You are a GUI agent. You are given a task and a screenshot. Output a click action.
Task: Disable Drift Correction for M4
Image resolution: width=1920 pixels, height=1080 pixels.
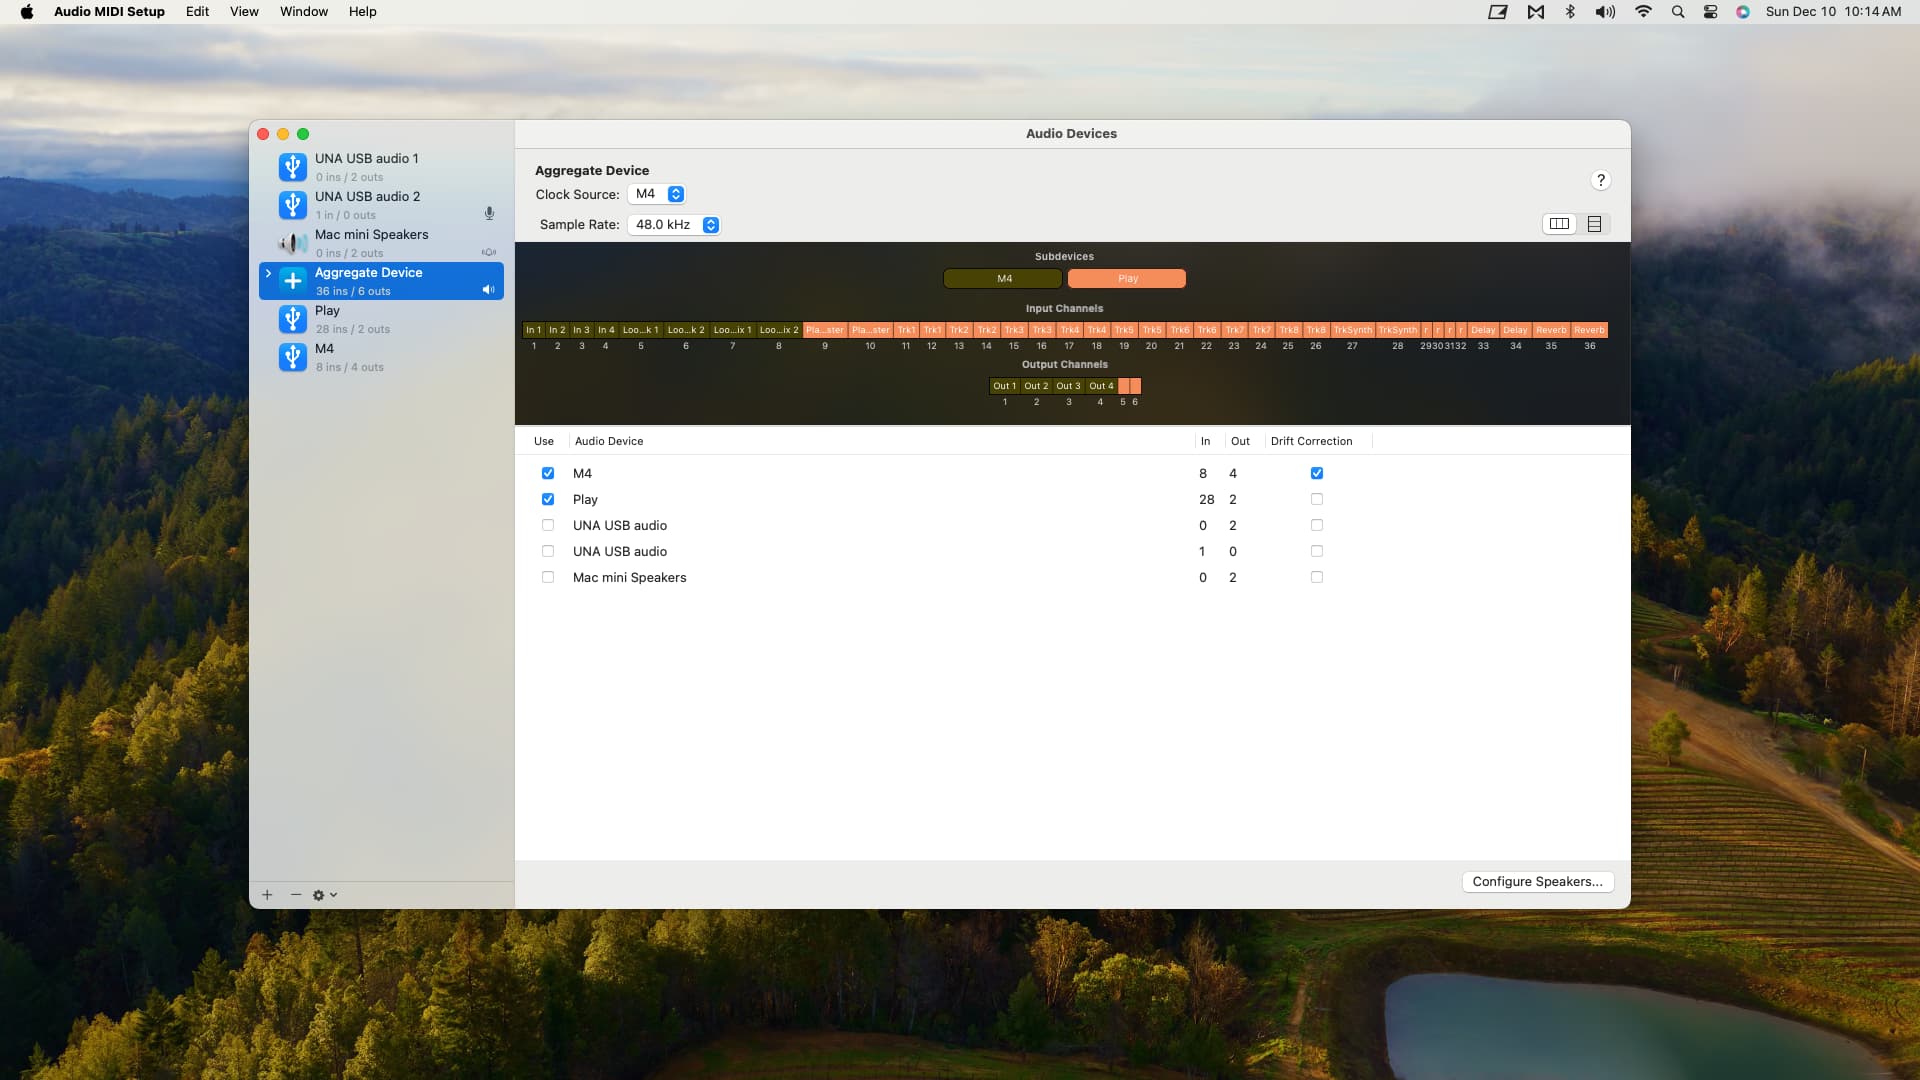(1317, 473)
